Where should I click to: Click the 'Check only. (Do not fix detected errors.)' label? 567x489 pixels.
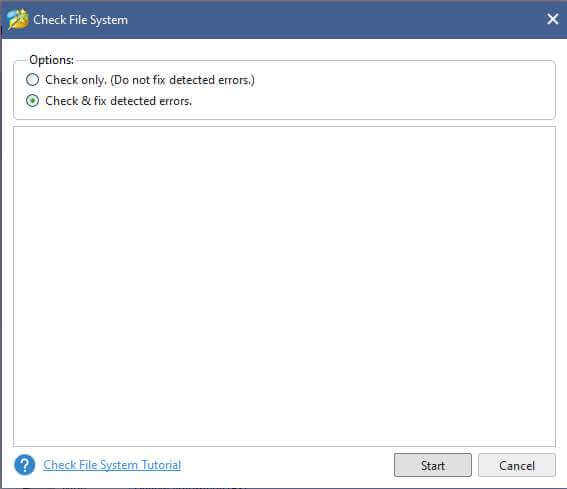click(150, 80)
